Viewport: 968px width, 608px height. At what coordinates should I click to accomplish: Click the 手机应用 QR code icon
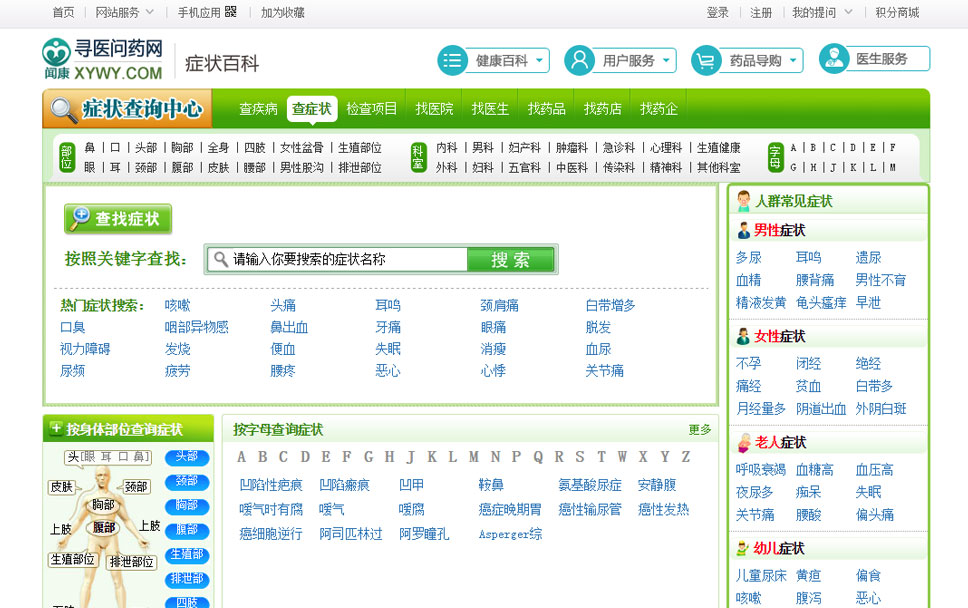tap(231, 12)
